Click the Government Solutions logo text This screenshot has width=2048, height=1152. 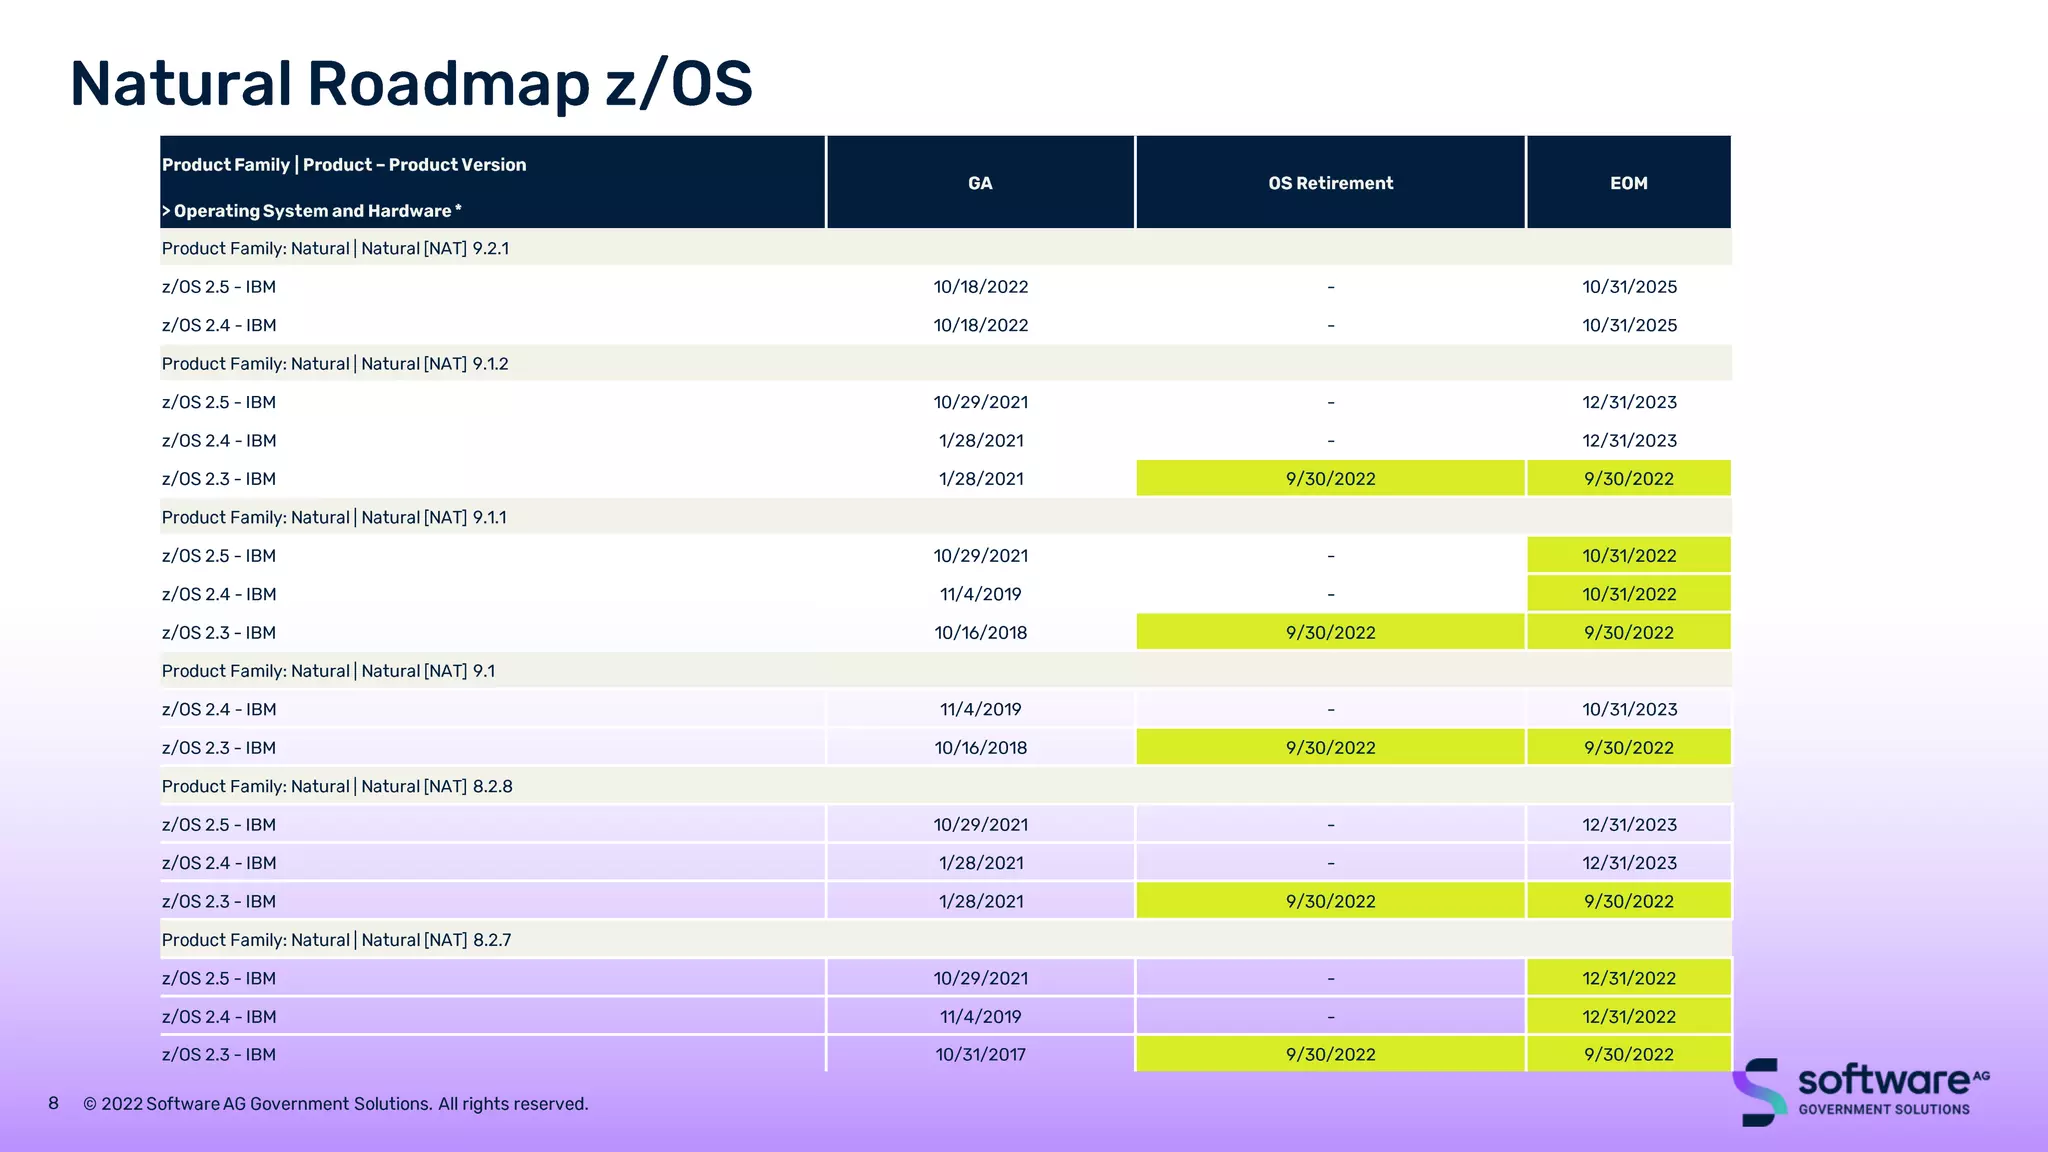(1883, 1109)
